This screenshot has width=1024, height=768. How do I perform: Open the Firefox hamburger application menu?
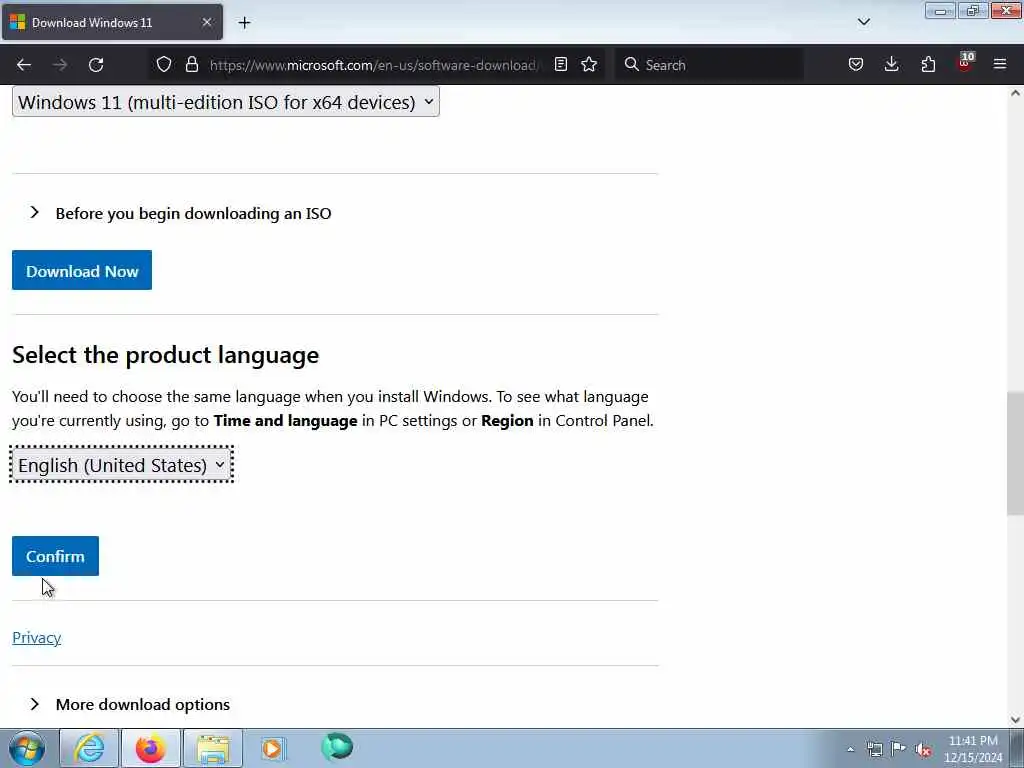pos(1000,64)
